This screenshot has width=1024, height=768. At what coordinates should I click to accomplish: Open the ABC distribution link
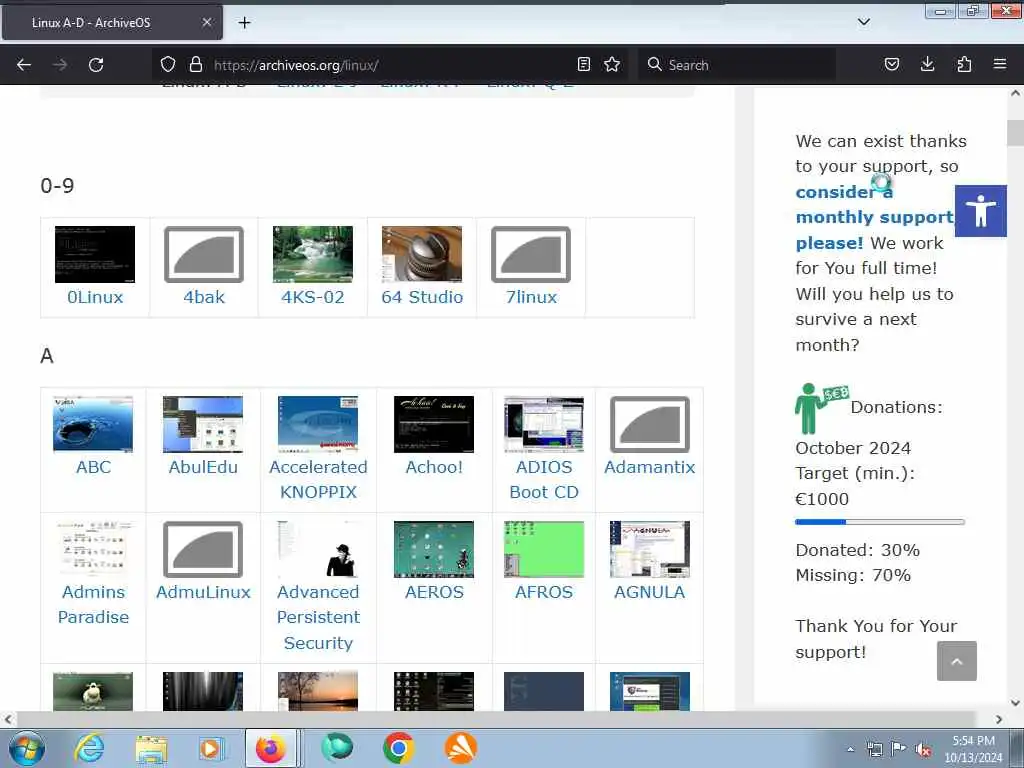[93, 467]
